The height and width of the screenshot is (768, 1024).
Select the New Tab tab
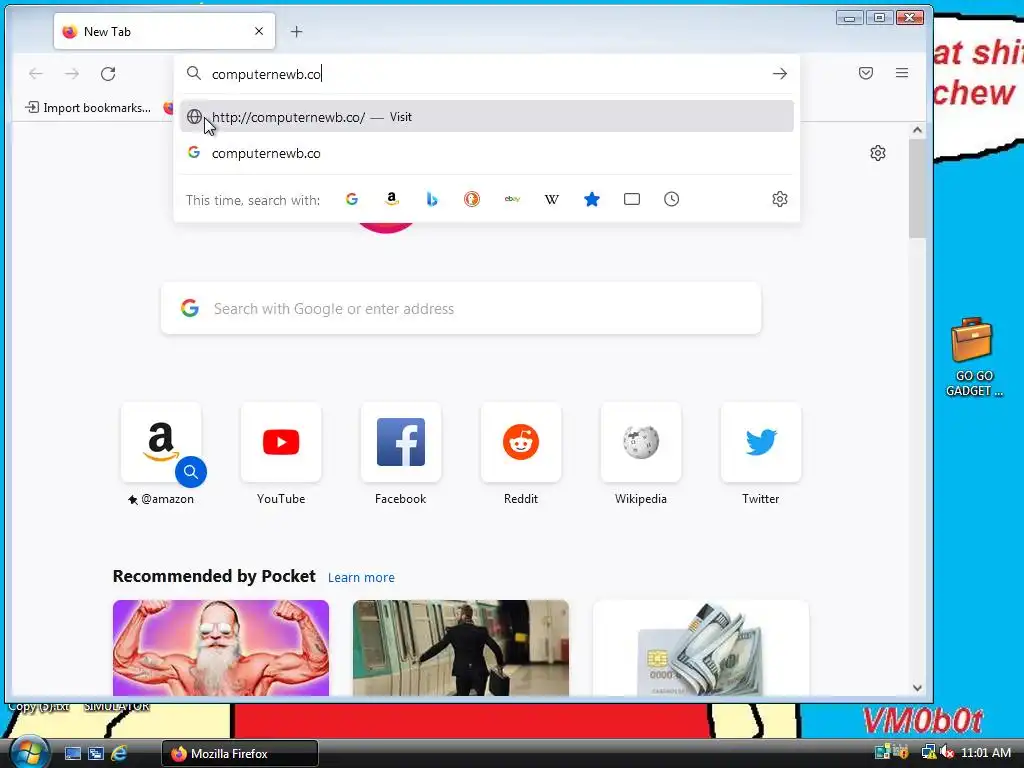click(165, 31)
